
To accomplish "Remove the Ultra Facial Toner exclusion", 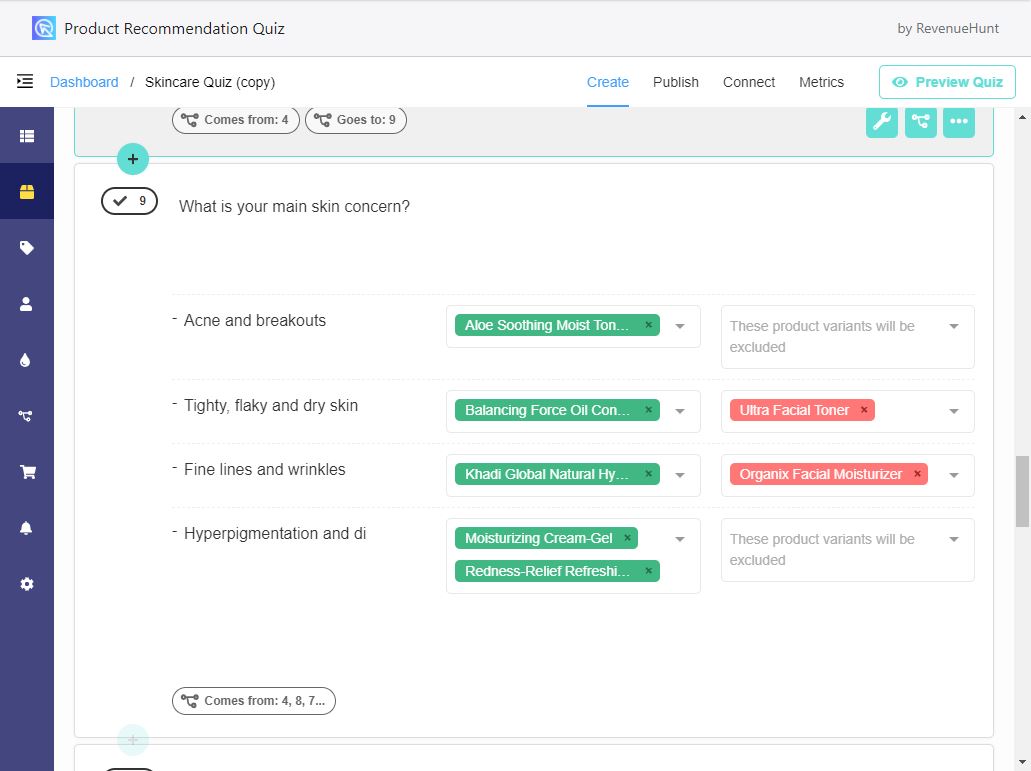I will [864, 409].
